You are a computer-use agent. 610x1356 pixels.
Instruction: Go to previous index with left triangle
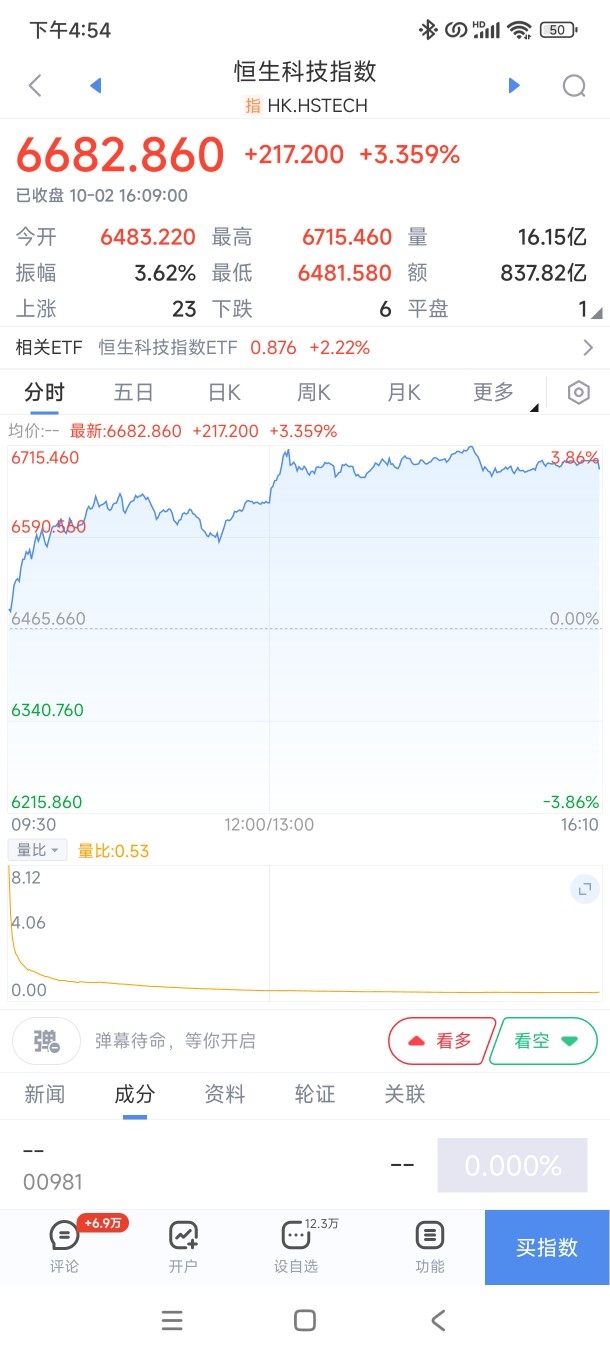tap(96, 86)
